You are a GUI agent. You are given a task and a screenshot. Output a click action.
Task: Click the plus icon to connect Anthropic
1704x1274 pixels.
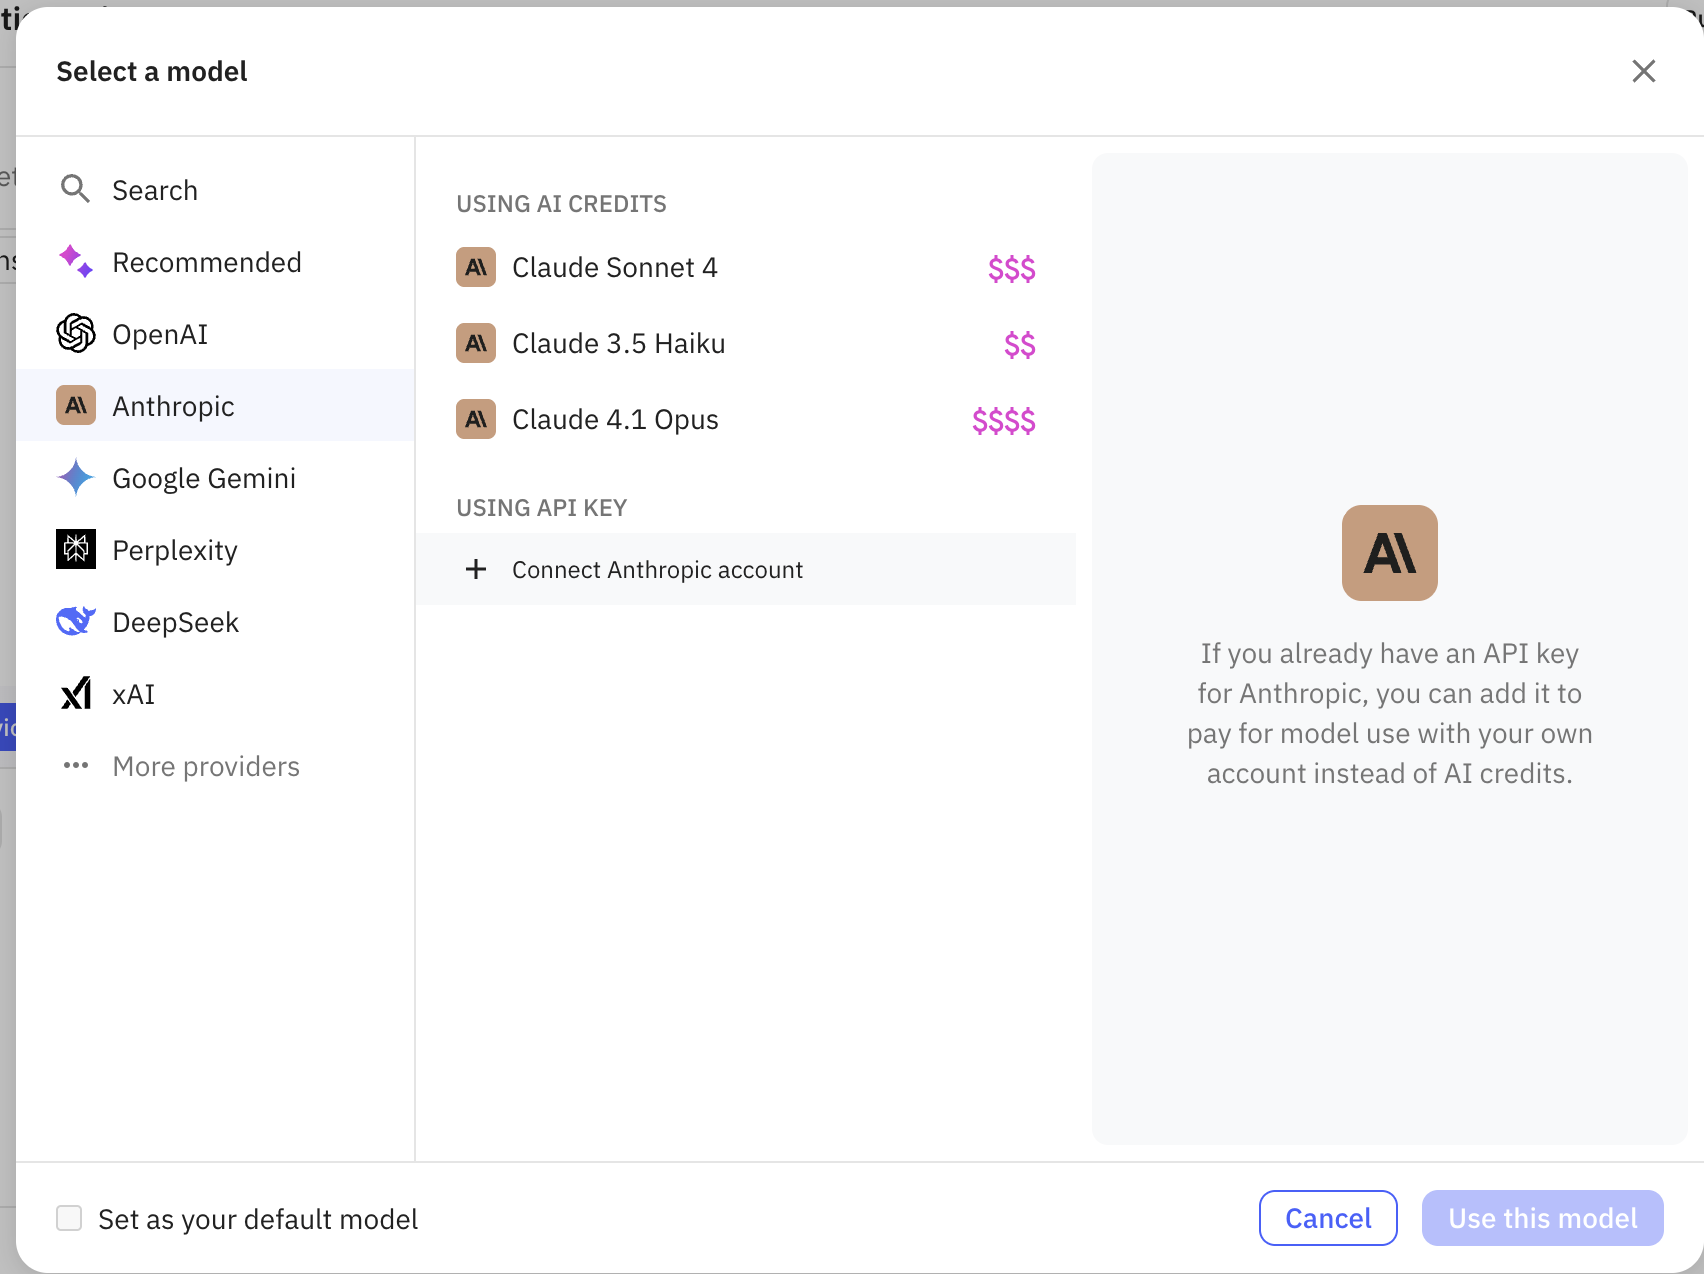(x=476, y=569)
